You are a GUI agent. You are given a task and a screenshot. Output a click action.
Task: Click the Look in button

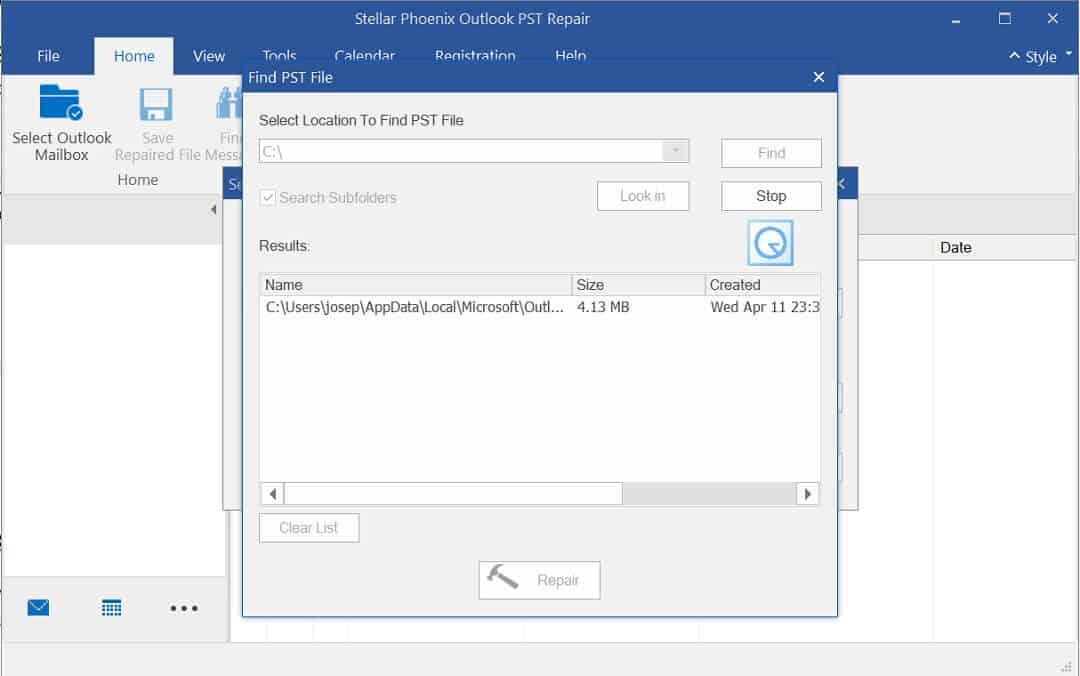[x=643, y=196]
